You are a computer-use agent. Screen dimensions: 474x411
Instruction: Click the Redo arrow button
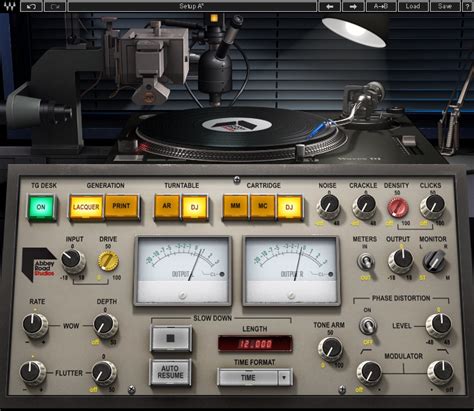click(55, 6)
